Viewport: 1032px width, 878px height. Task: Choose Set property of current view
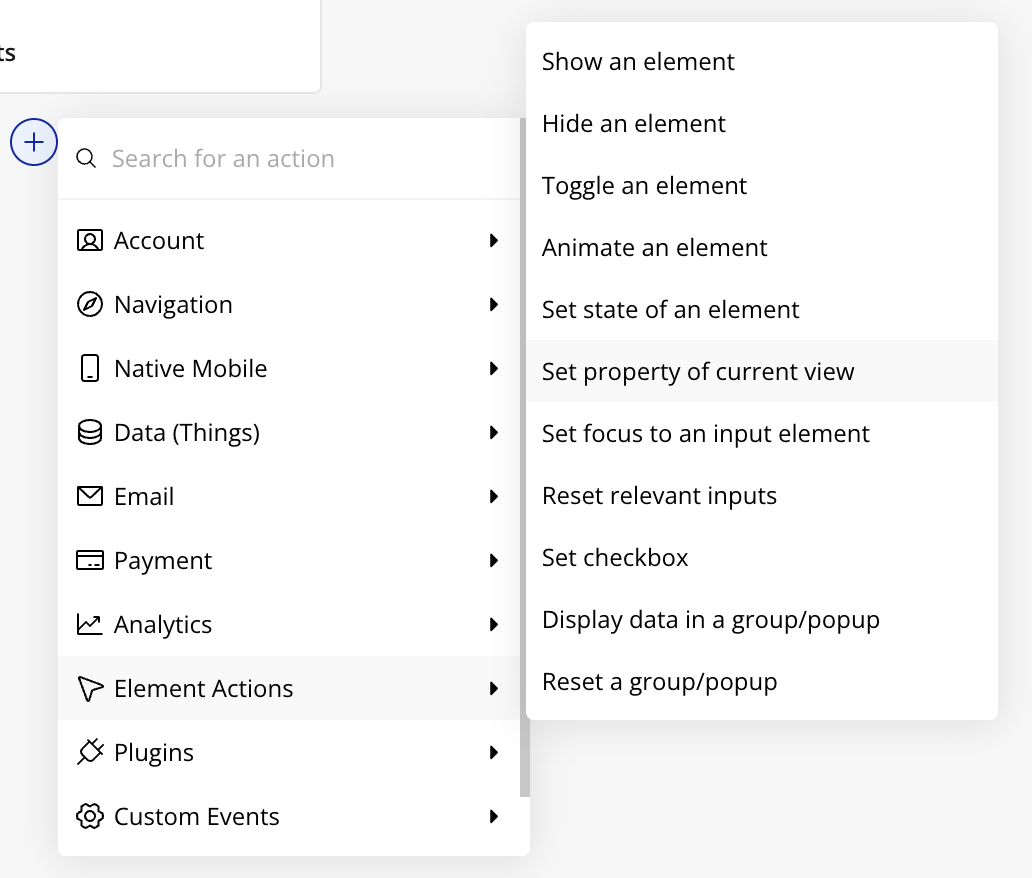tap(762, 371)
